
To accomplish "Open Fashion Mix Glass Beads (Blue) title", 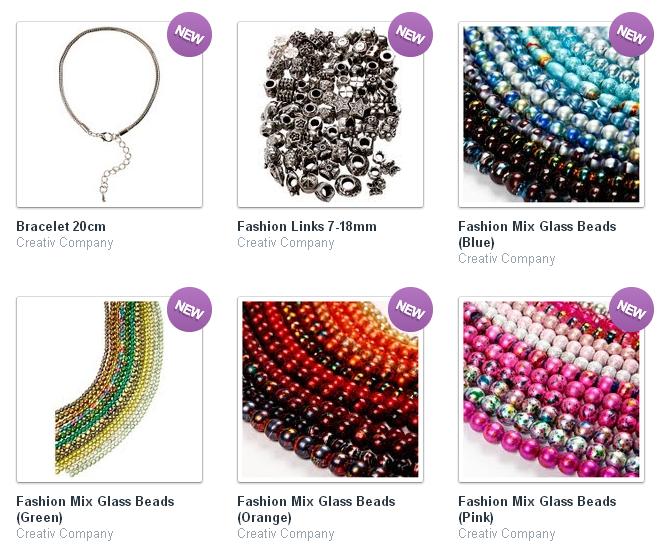I will click(x=537, y=234).
